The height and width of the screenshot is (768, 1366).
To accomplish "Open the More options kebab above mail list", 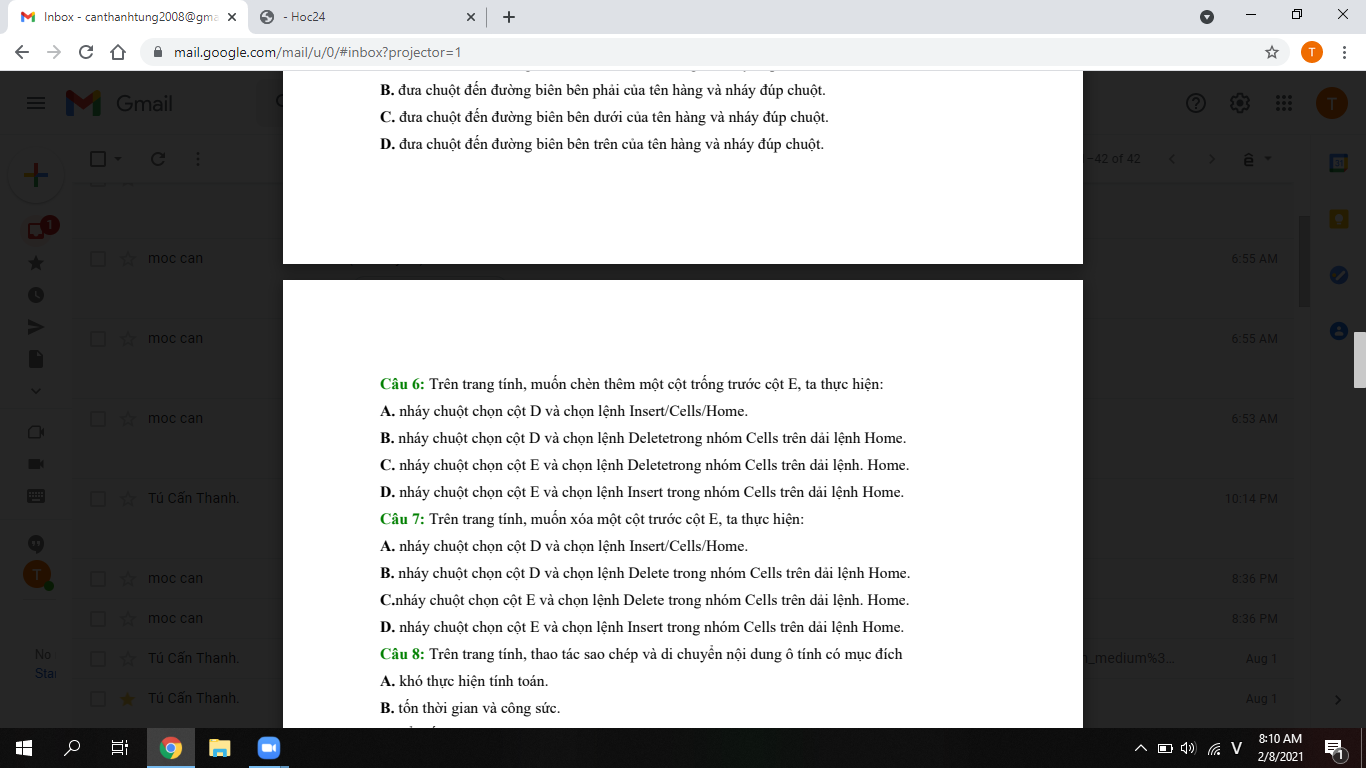I will pos(198,159).
